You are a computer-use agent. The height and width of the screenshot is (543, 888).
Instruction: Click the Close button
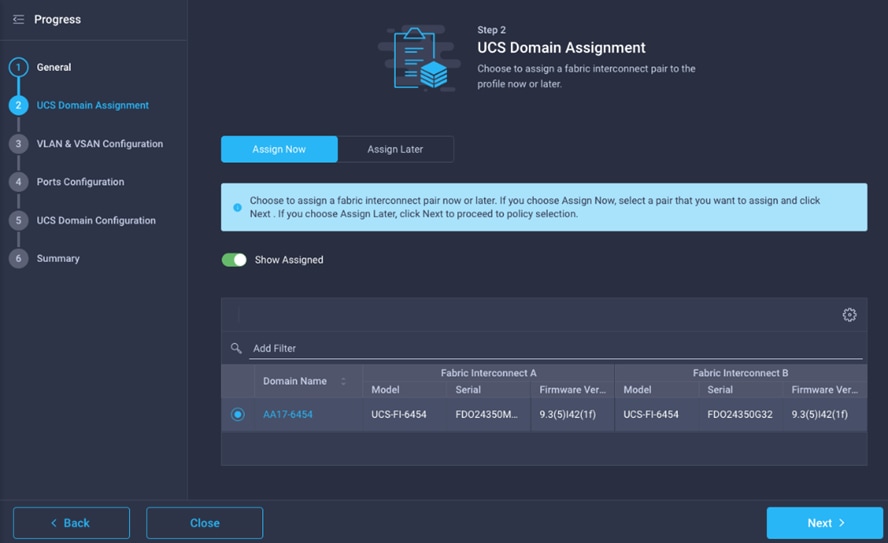204,523
